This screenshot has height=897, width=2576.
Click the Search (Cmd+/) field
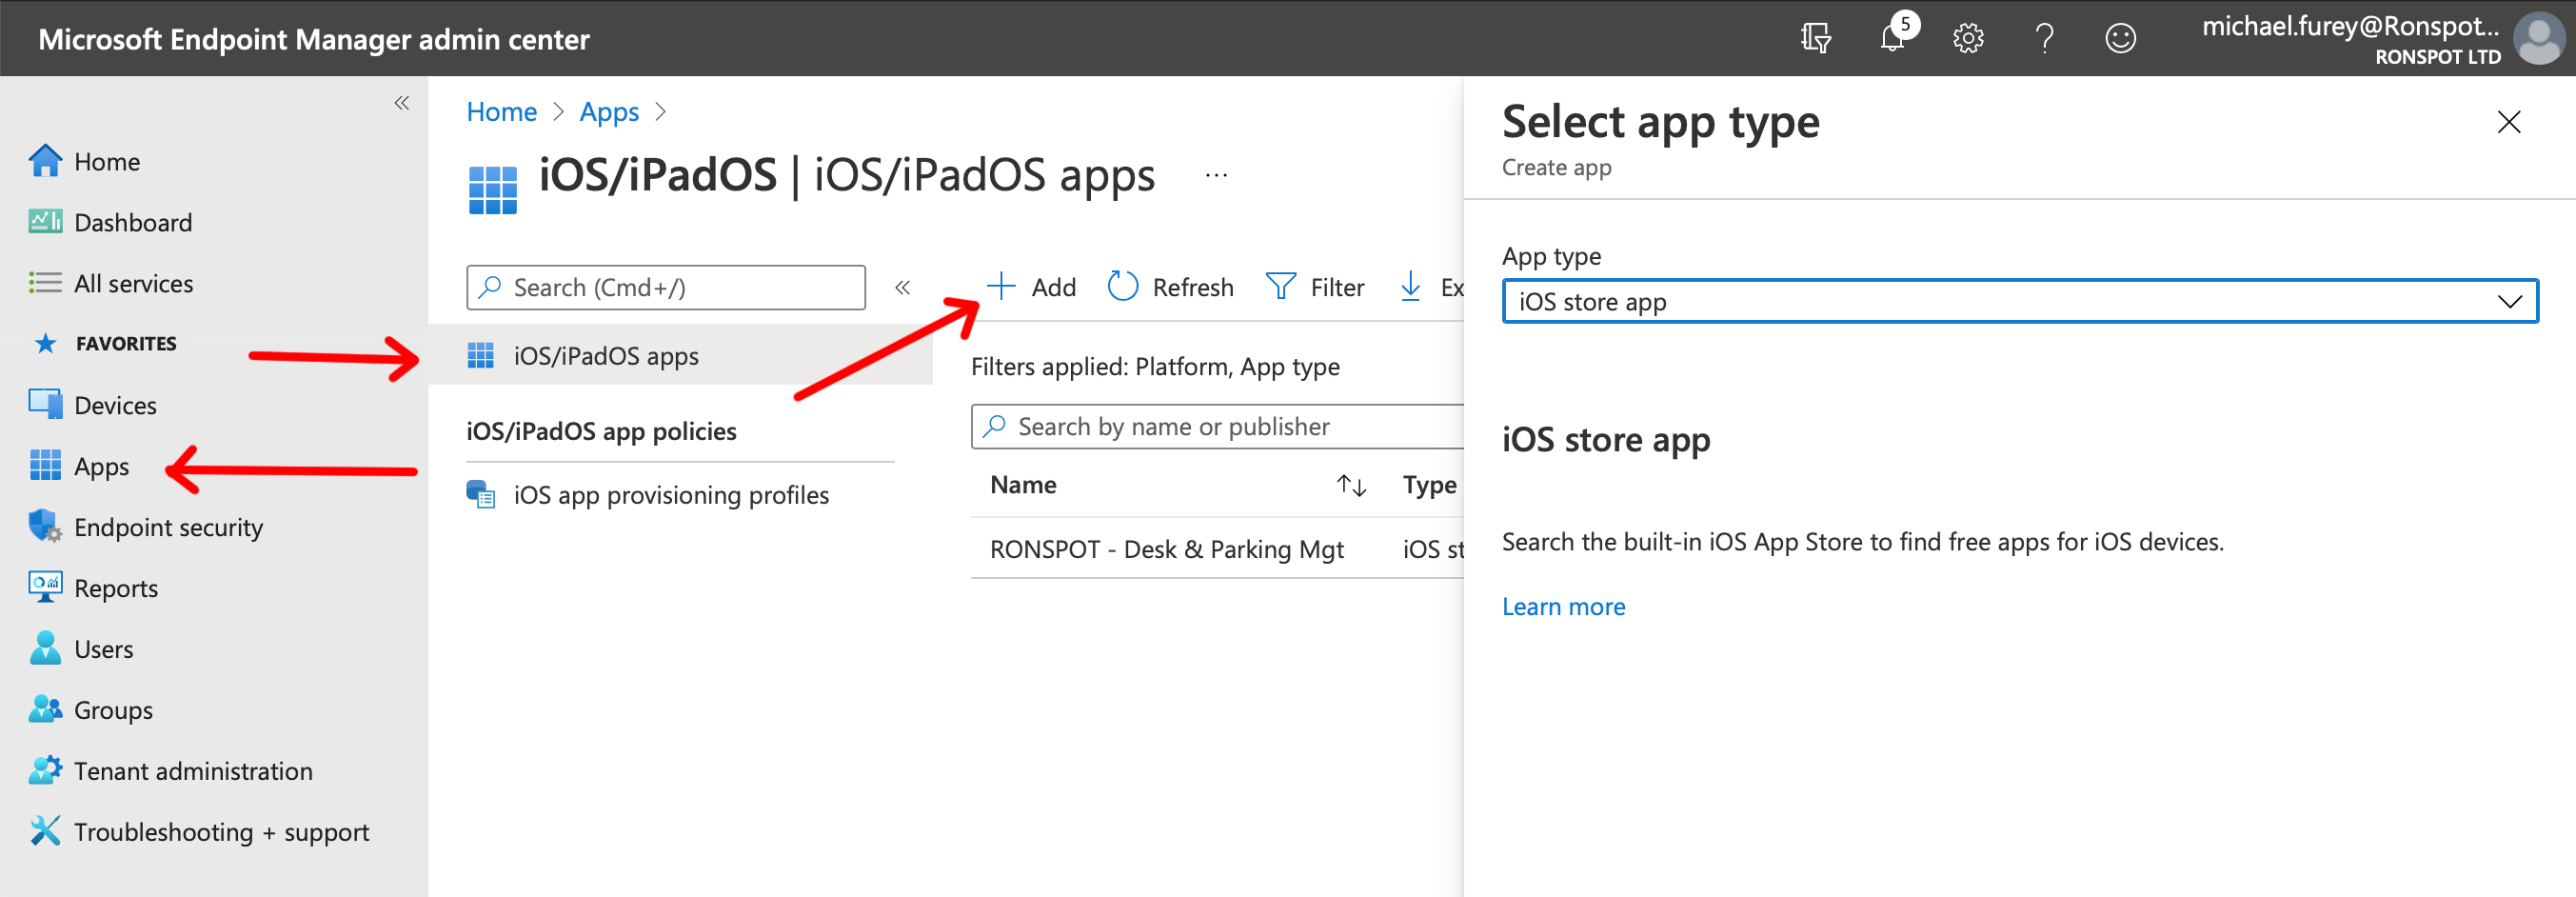pos(666,288)
